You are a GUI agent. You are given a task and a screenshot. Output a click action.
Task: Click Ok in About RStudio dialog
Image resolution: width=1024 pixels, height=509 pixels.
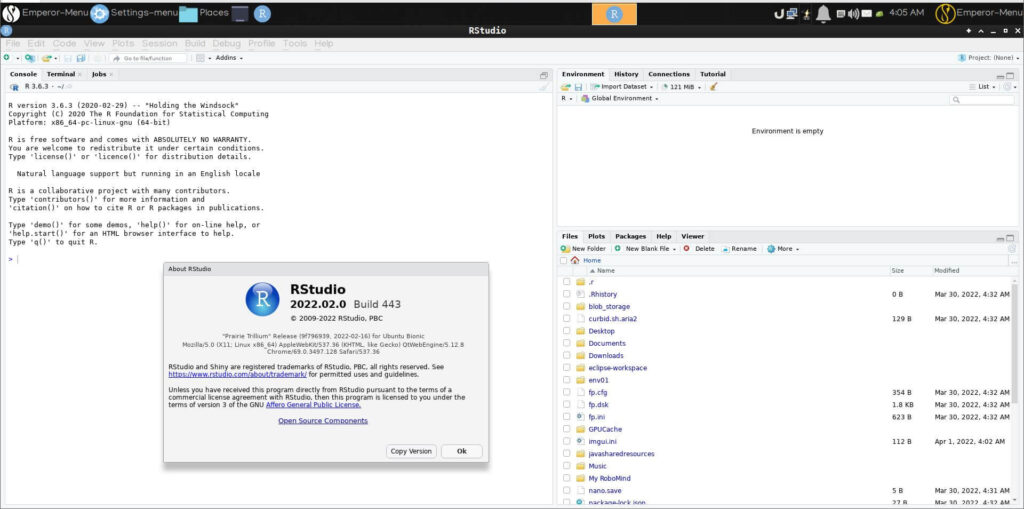click(x=462, y=452)
